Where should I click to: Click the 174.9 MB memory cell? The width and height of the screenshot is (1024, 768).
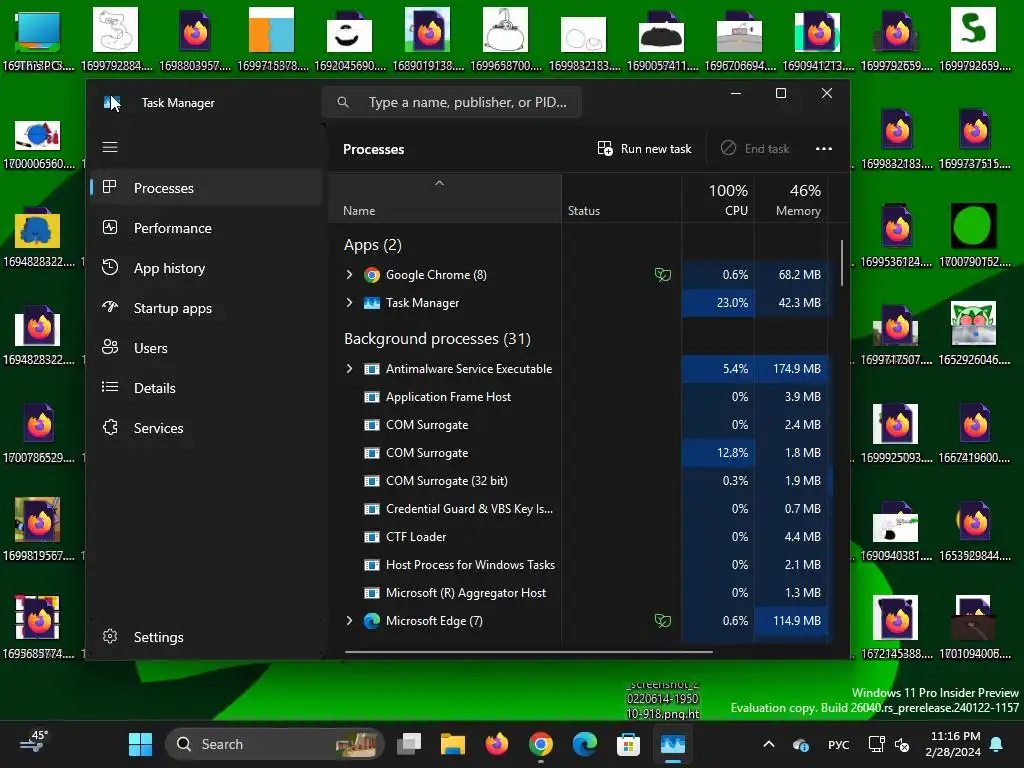tap(792, 369)
